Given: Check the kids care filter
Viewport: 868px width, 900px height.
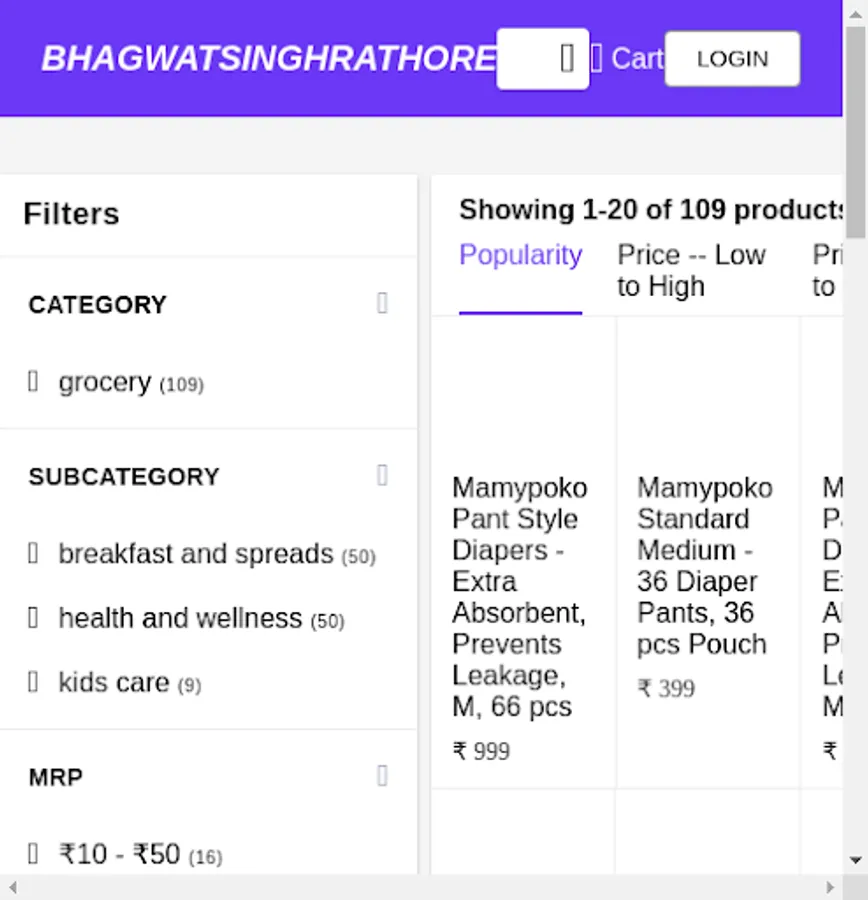Looking at the screenshot, I should (33, 682).
